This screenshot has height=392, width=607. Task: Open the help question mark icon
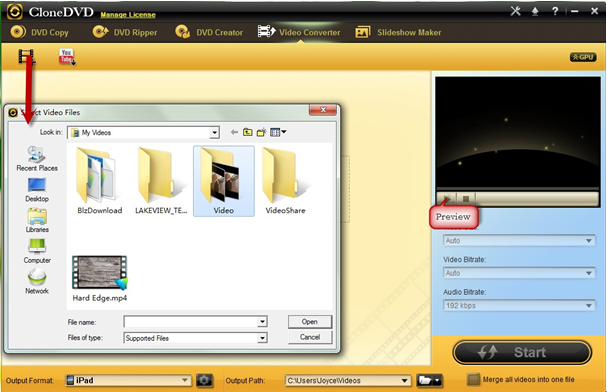tap(555, 11)
